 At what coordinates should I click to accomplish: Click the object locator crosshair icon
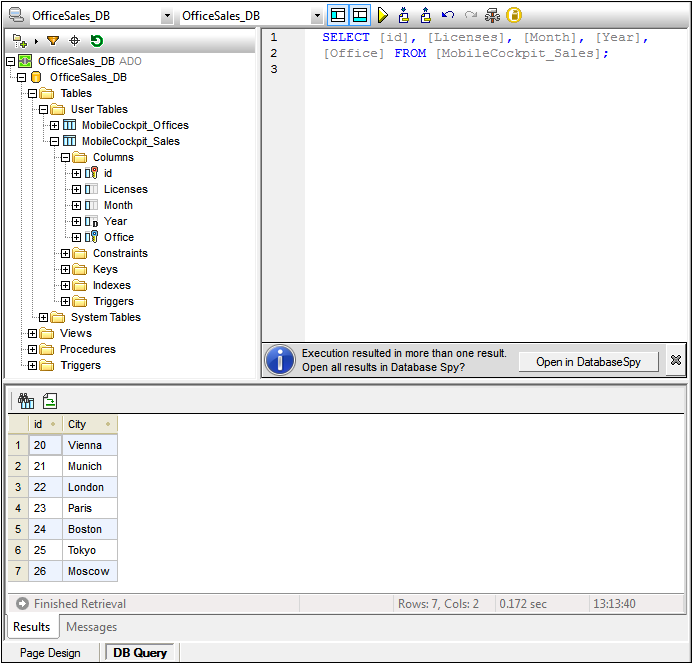point(75,41)
